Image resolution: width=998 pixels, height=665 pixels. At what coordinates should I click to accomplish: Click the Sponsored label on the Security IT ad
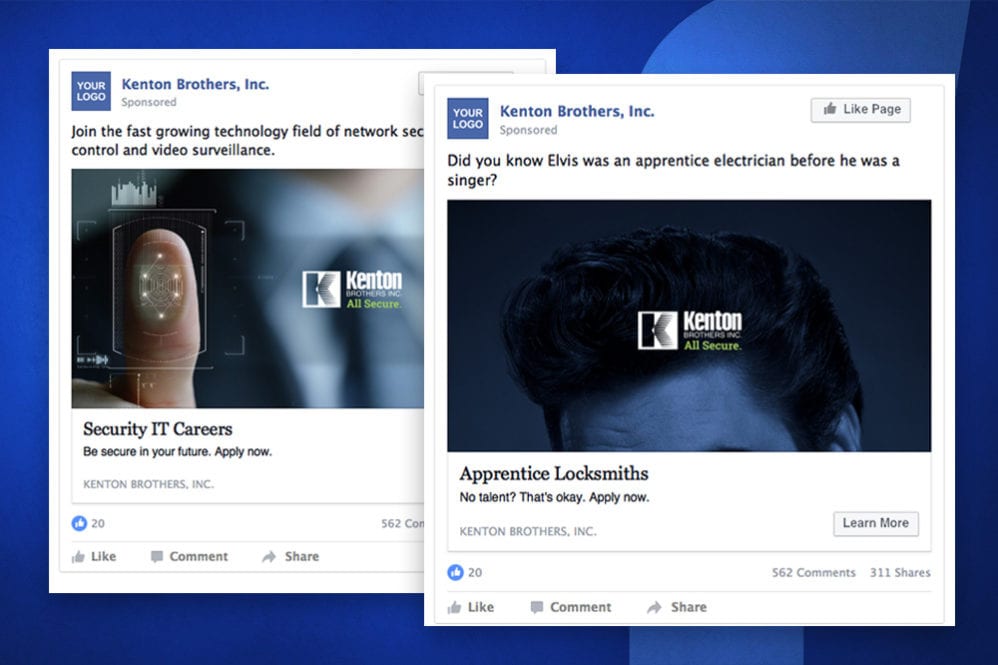click(149, 102)
